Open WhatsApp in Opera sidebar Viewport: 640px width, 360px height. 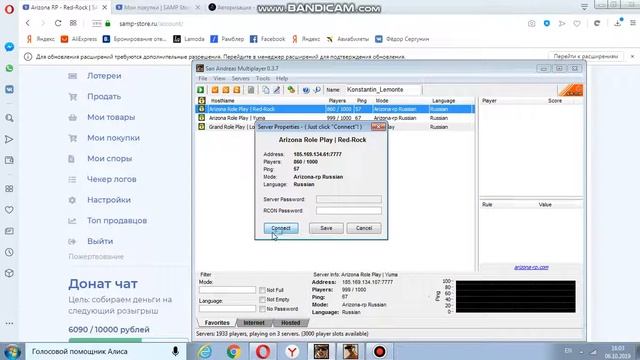9,68
